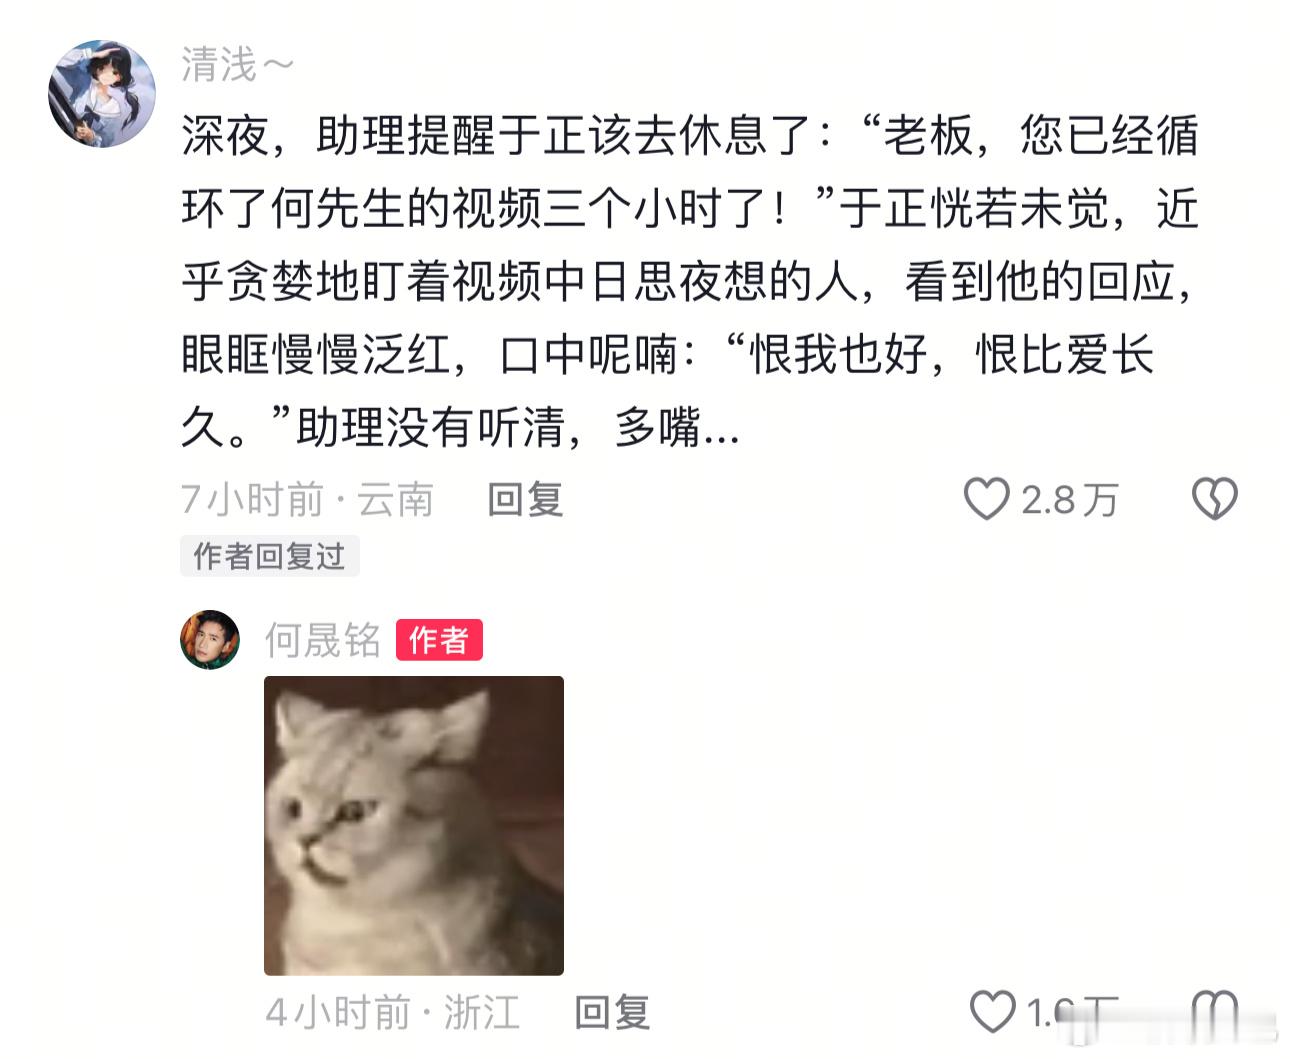Image resolution: width=1290 pixels, height=1059 pixels.
Task: Tap the 7小时前 · 云南 timestamp
Action: [307, 499]
